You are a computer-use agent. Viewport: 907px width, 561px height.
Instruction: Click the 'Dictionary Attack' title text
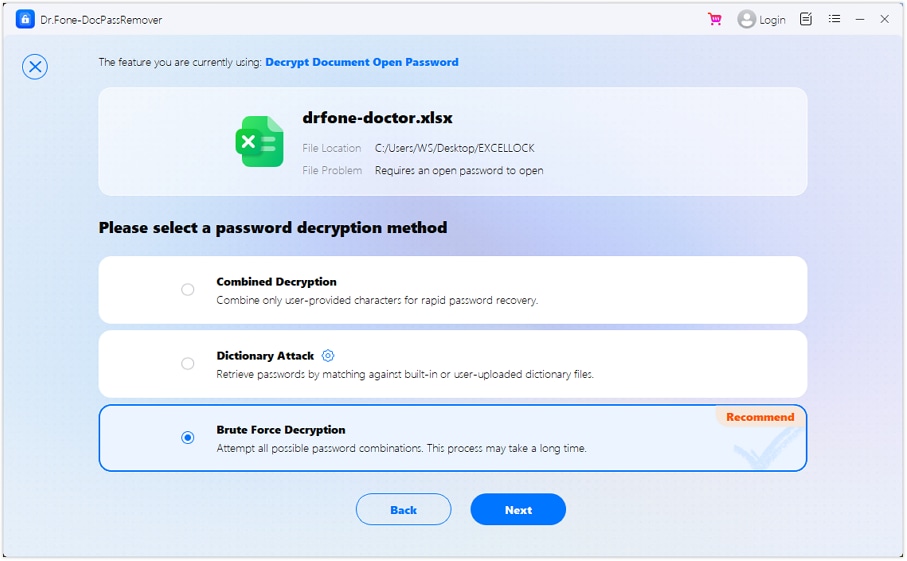click(265, 356)
